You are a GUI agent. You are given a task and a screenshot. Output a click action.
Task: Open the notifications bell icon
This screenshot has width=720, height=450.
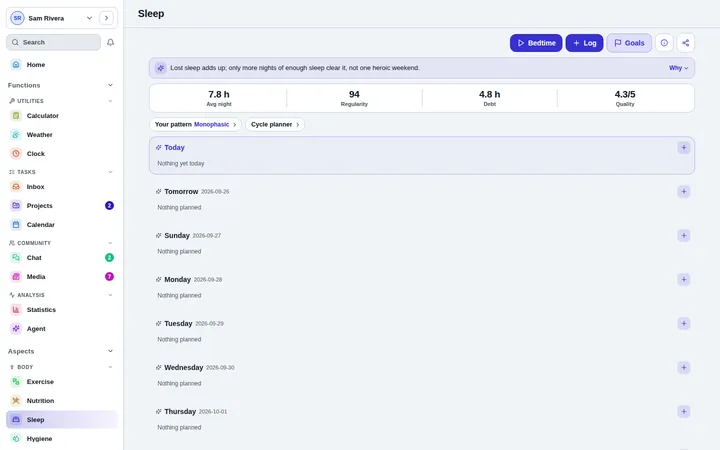coord(110,42)
